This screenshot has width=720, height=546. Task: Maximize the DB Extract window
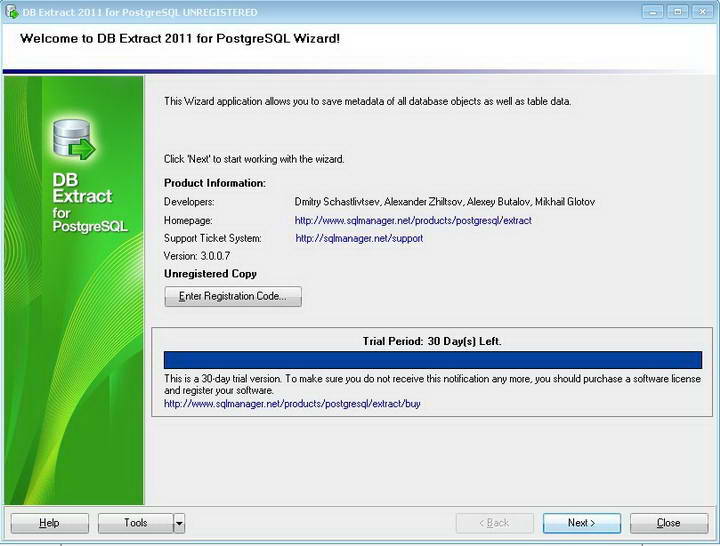point(678,12)
